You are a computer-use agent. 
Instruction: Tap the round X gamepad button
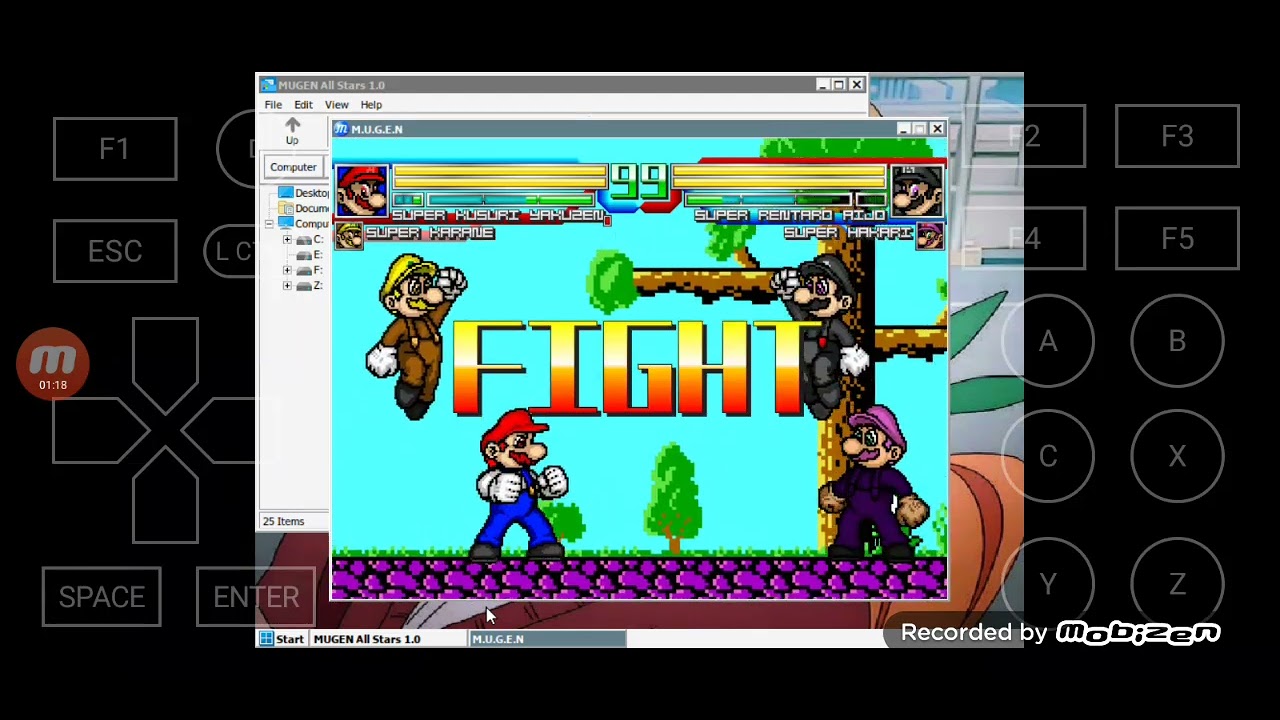click(x=1177, y=457)
